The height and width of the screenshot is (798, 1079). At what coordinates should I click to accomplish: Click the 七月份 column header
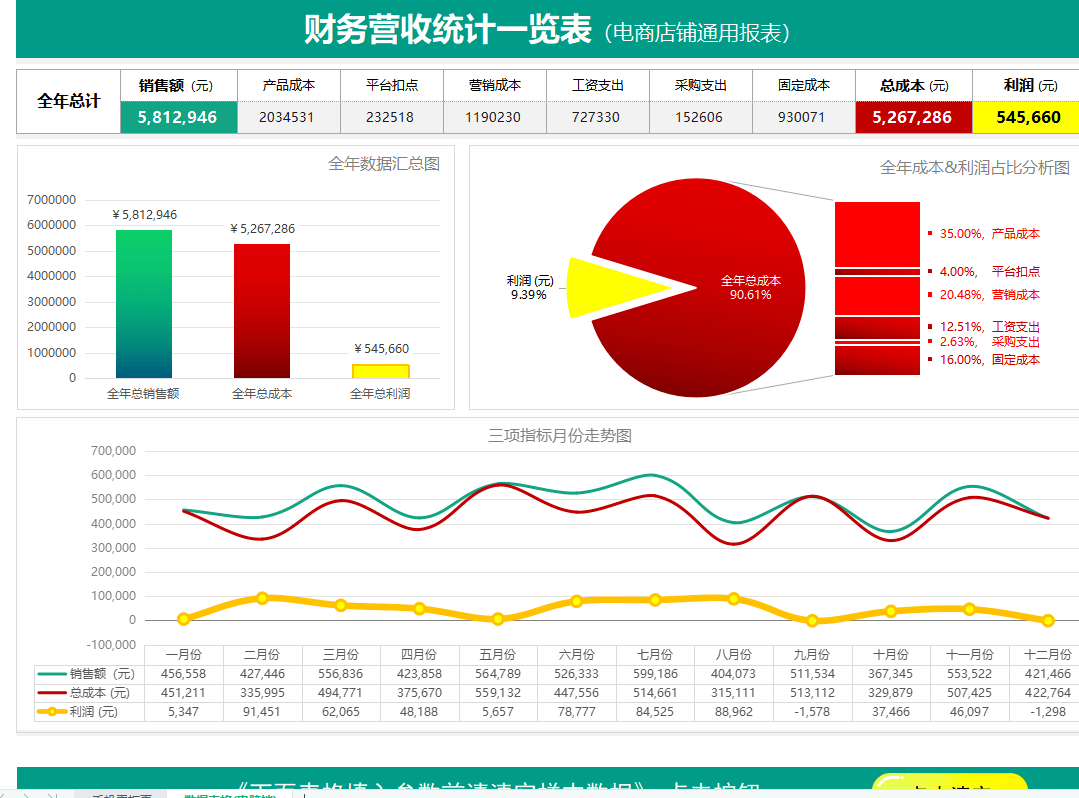pos(655,655)
